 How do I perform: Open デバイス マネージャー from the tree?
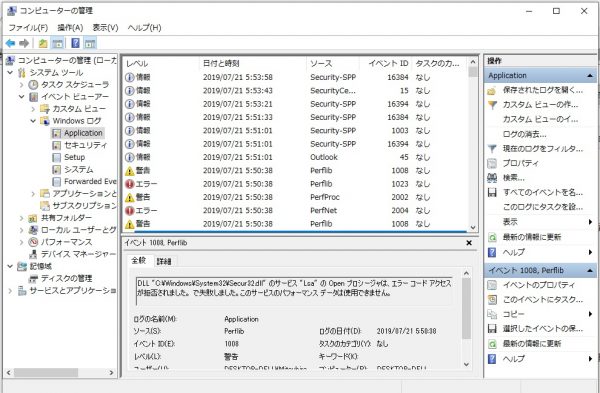[x=78, y=254]
